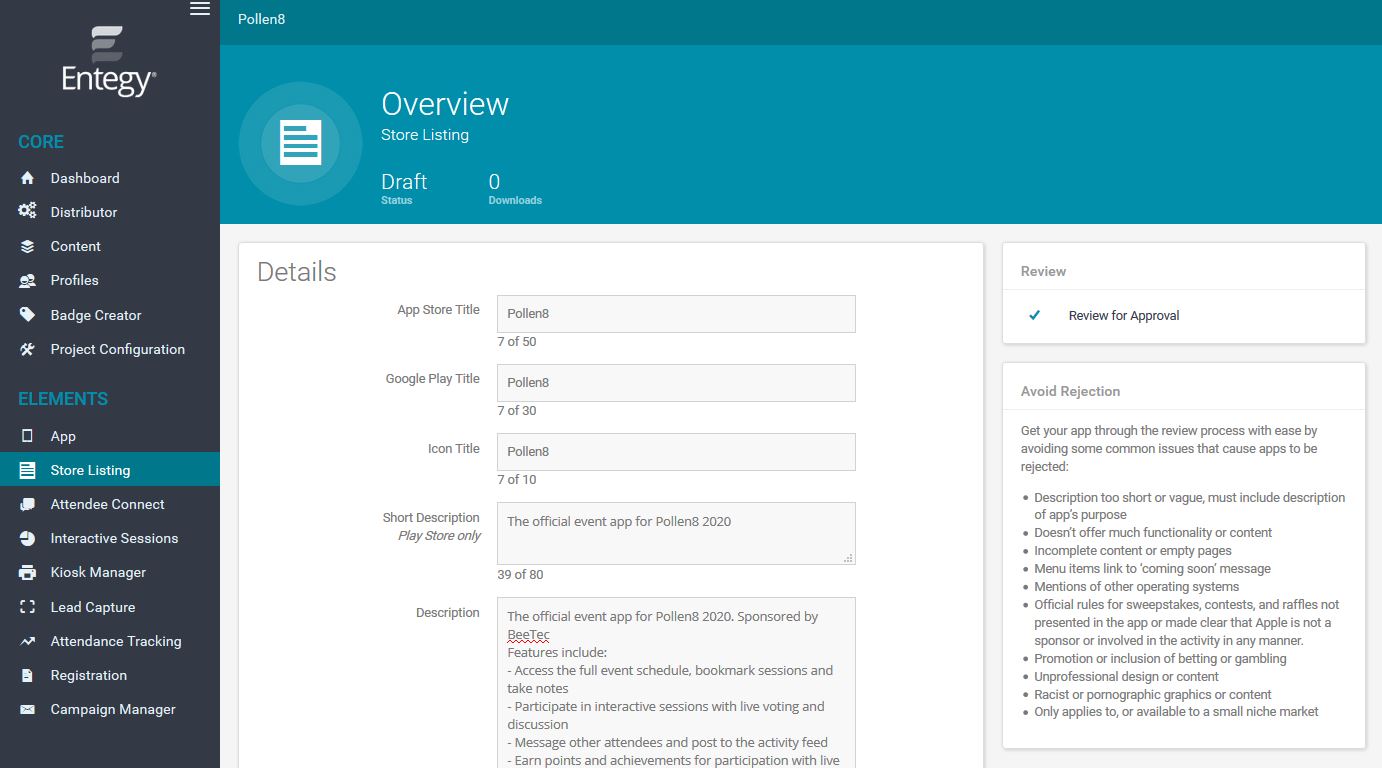Image resolution: width=1382 pixels, height=768 pixels.
Task: Click the Badge Creator tag icon
Action: (28, 315)
